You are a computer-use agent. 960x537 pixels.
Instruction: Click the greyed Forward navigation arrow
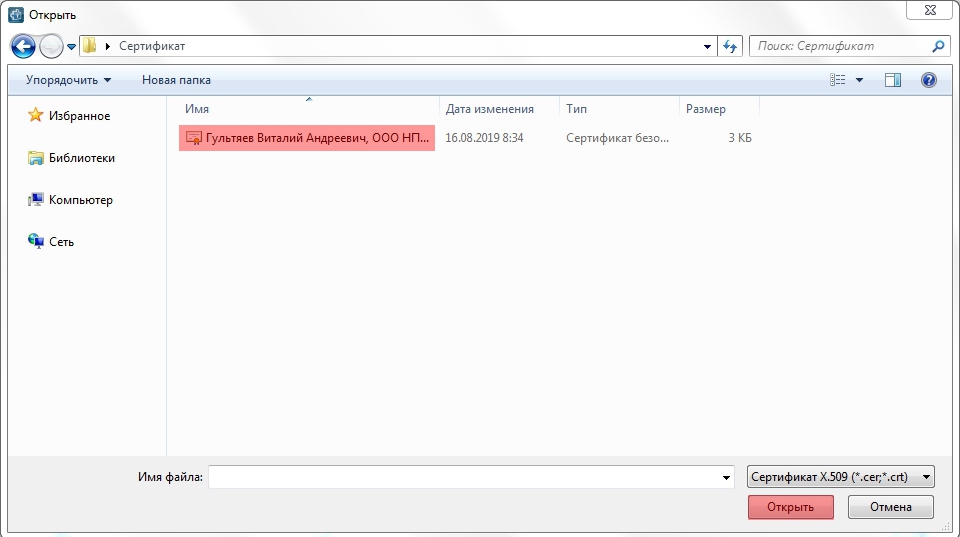point(51,47)
